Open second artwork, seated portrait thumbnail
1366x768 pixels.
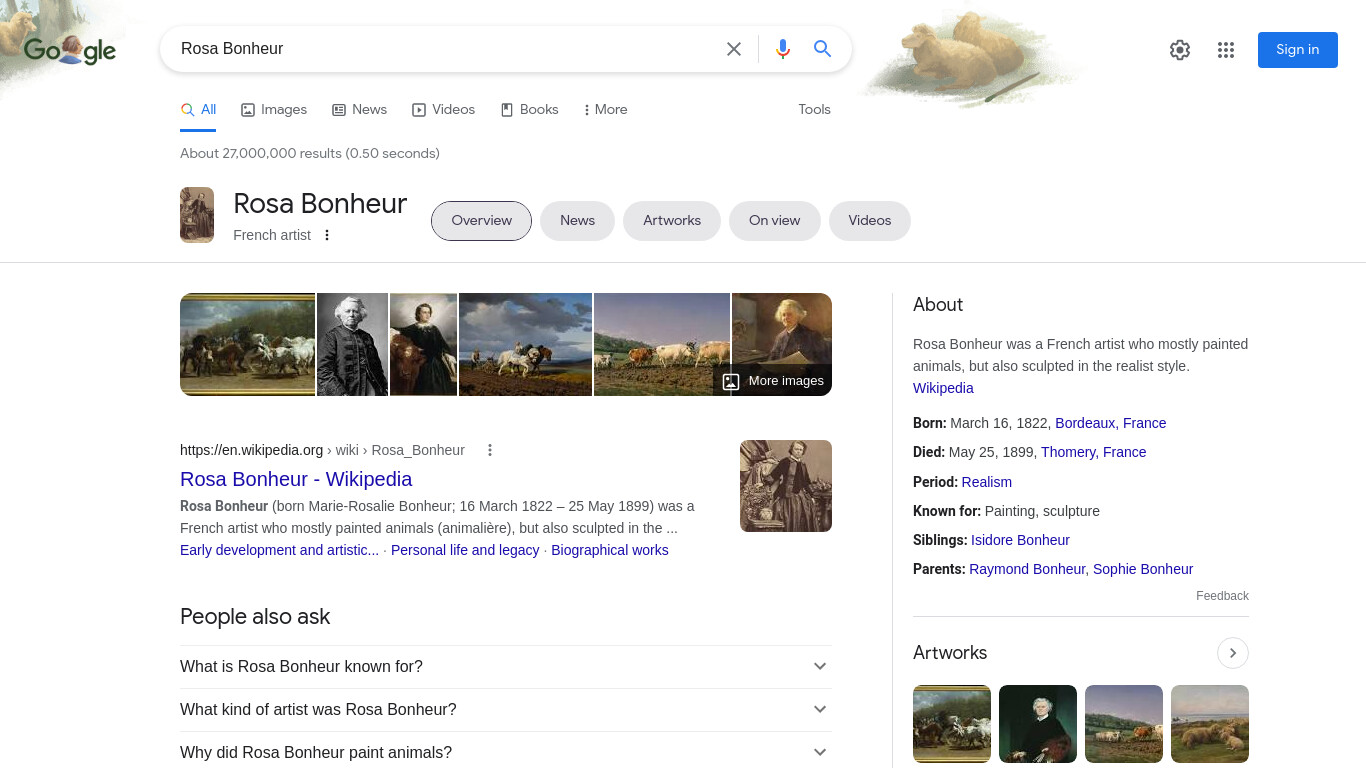tap(1038, 724)
